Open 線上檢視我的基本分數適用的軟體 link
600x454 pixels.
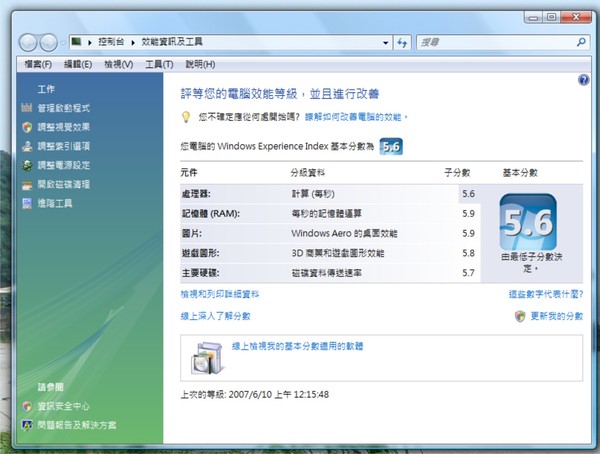click(x=297, y=346)
